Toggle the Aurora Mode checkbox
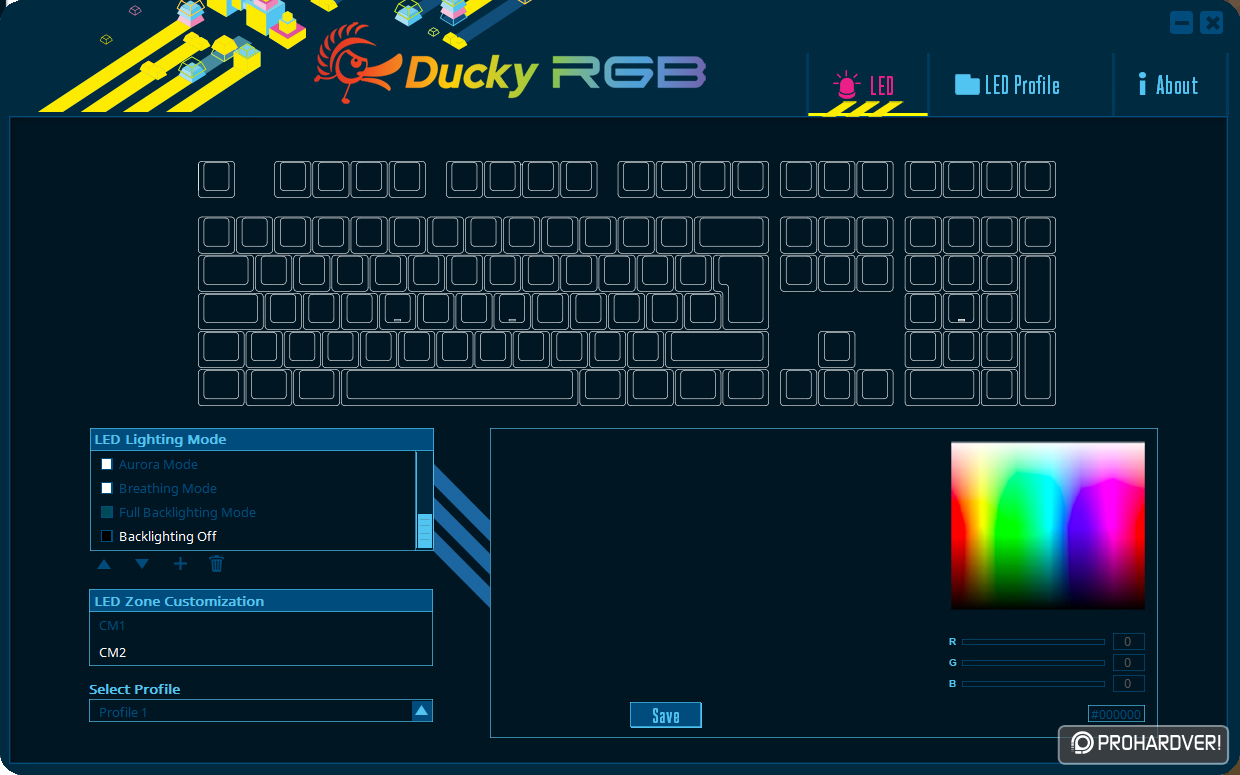This screenshot has height=775, width=1240. pyautogui.click(x=107, y=464)
